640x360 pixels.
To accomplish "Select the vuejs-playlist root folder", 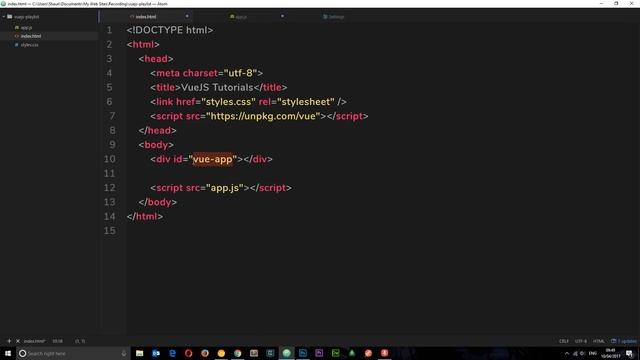I will pos(26,17).
